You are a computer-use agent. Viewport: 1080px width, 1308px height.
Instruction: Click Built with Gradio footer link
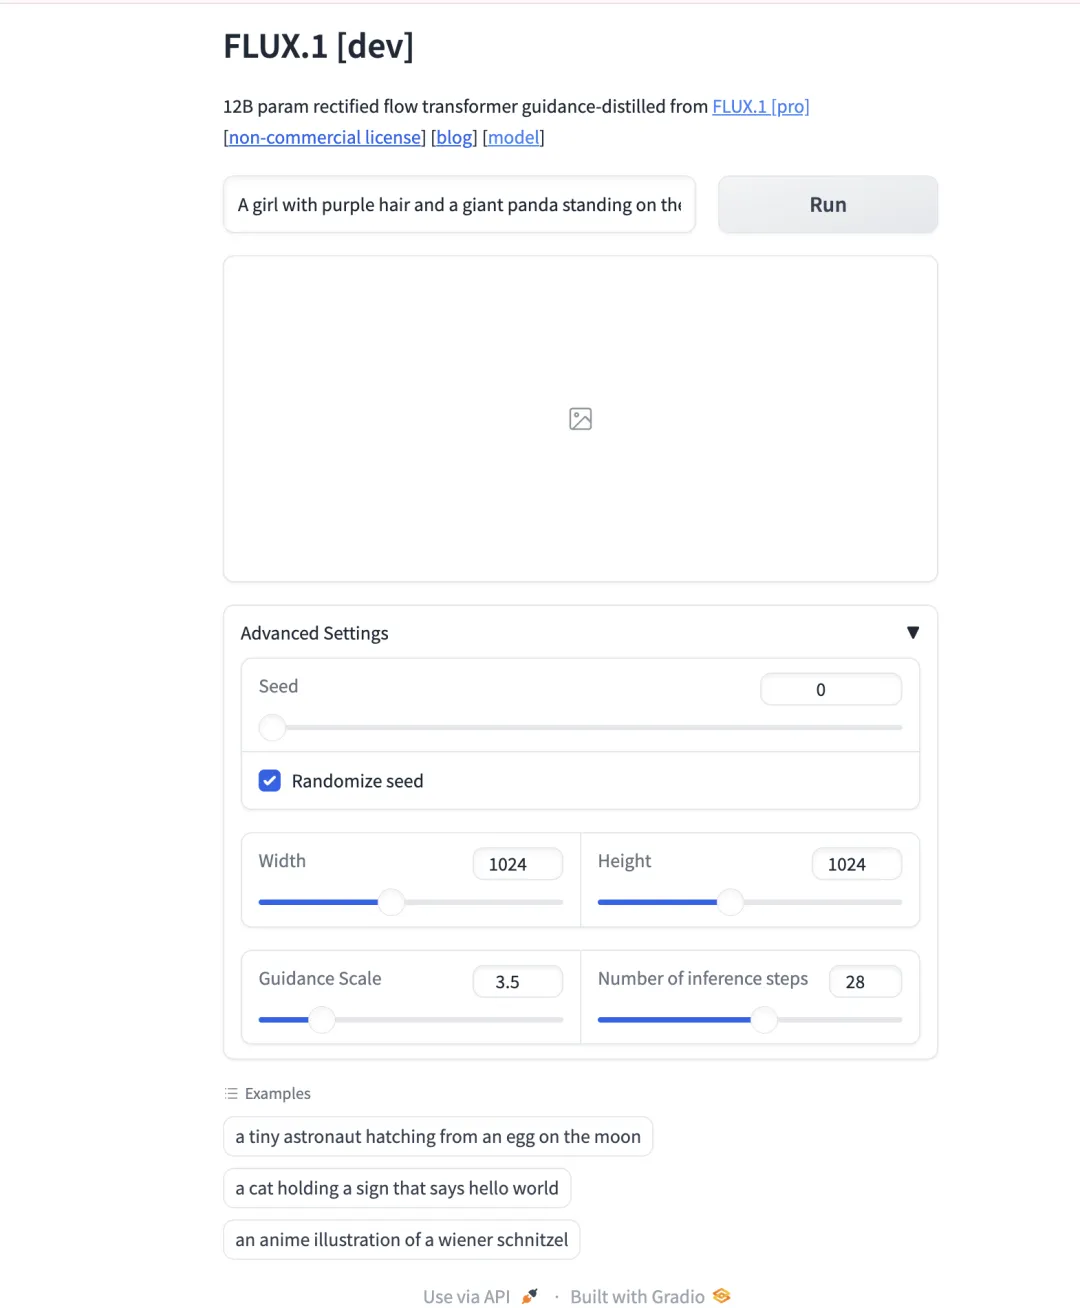point(650,1296)
